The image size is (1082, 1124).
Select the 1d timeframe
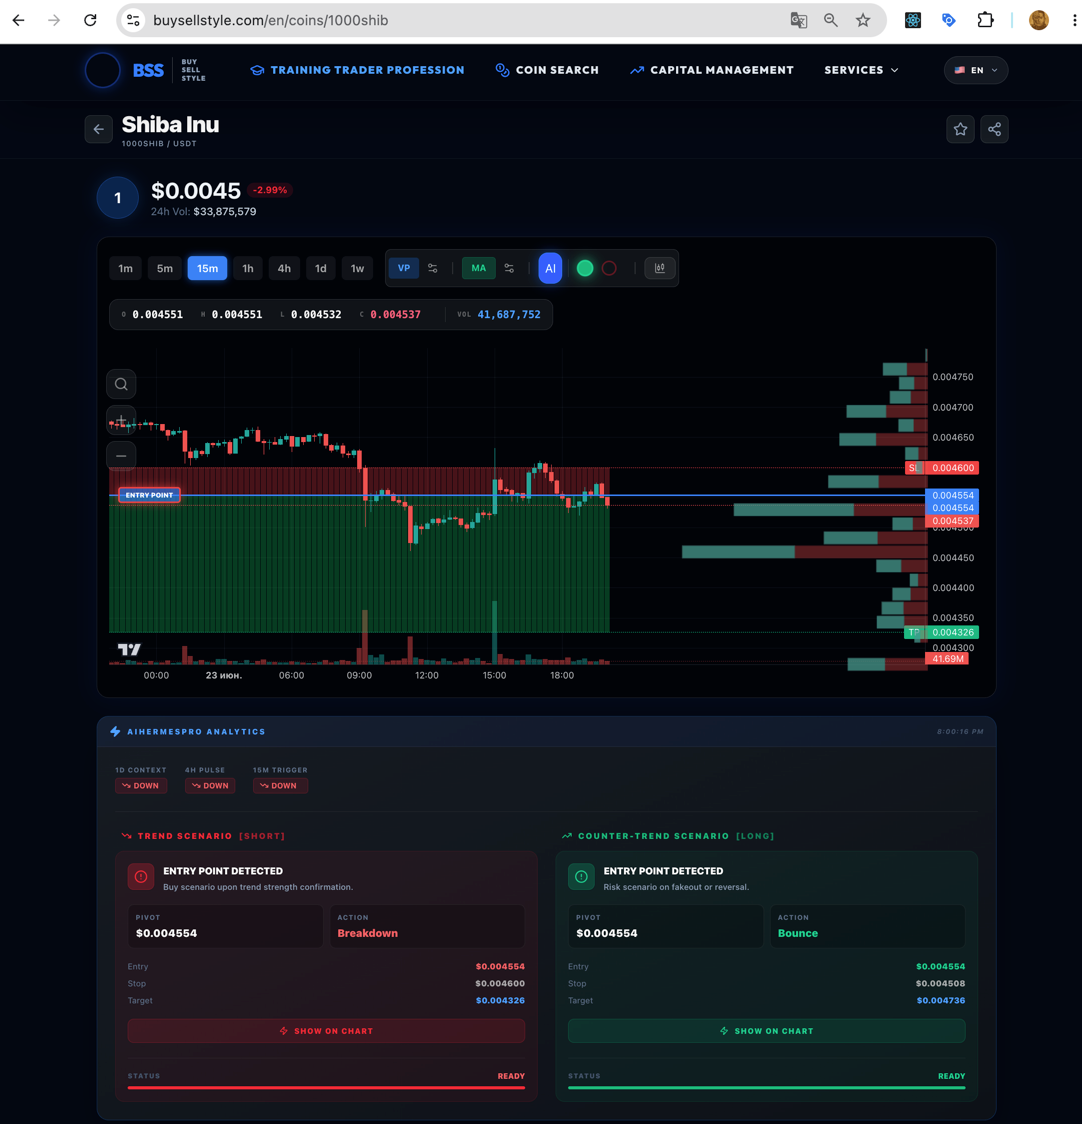click(x=321, y=268)
